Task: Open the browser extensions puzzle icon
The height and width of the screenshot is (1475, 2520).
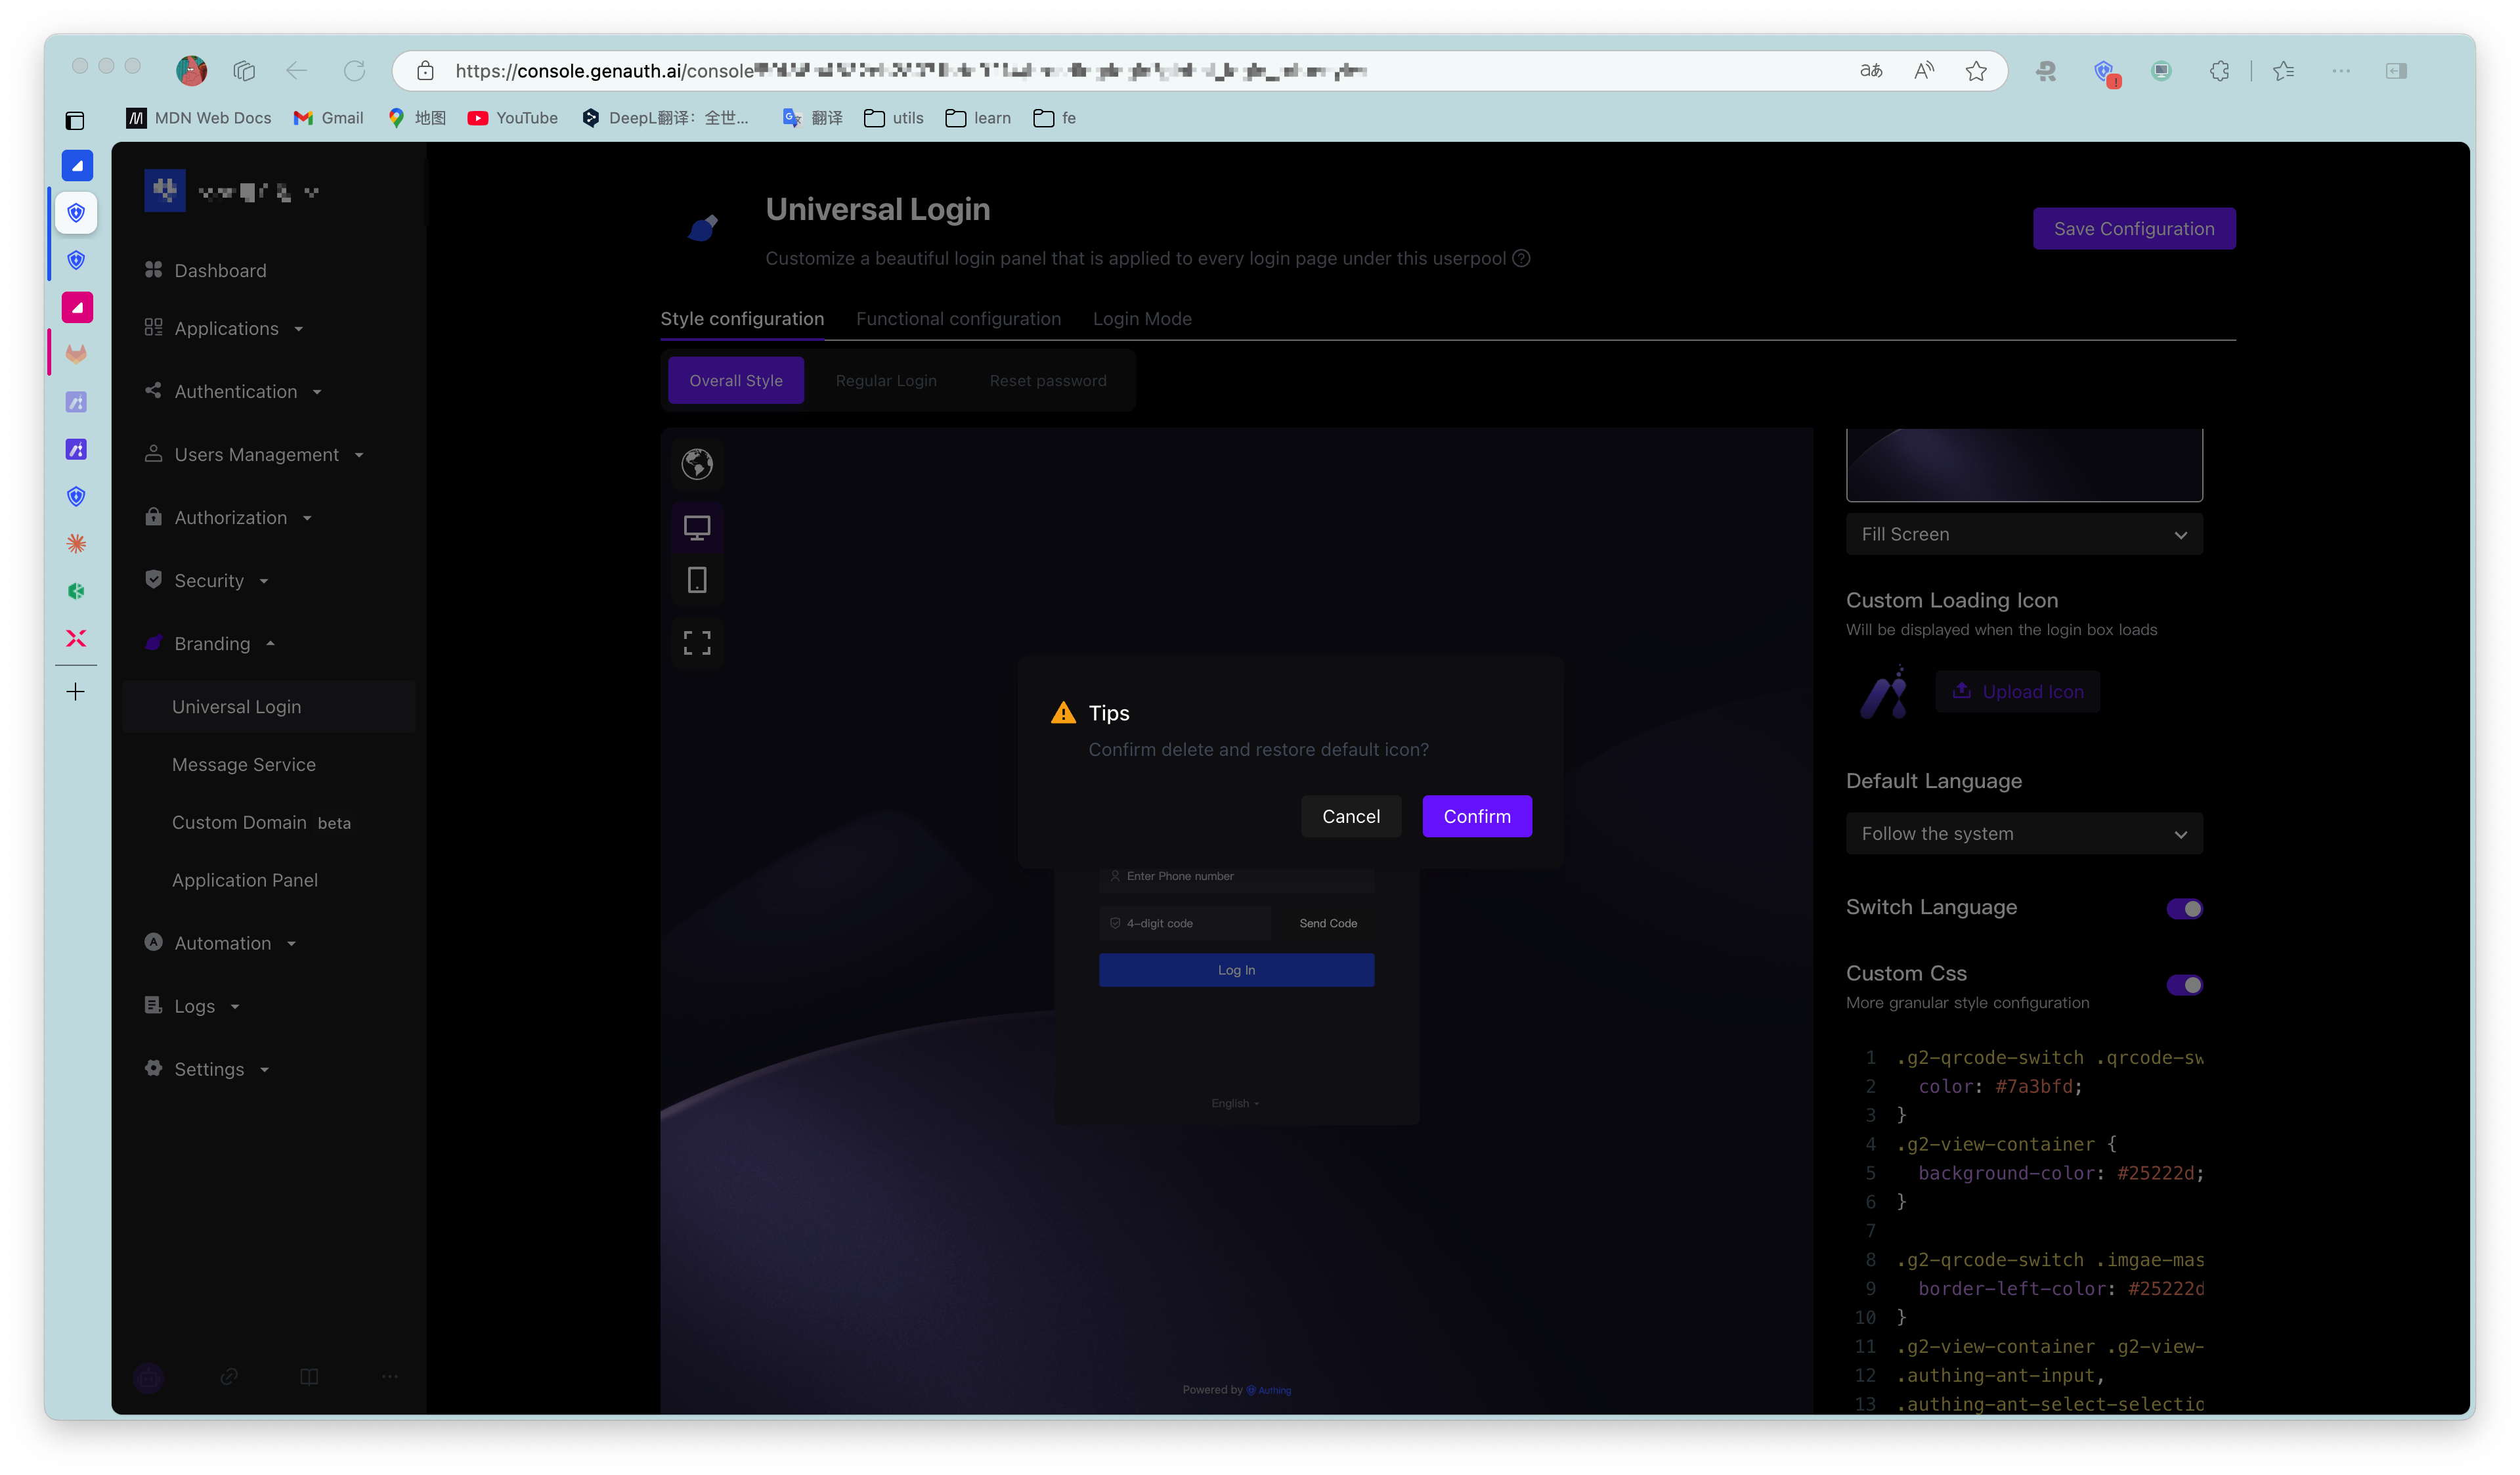Action: point(2219,71)
